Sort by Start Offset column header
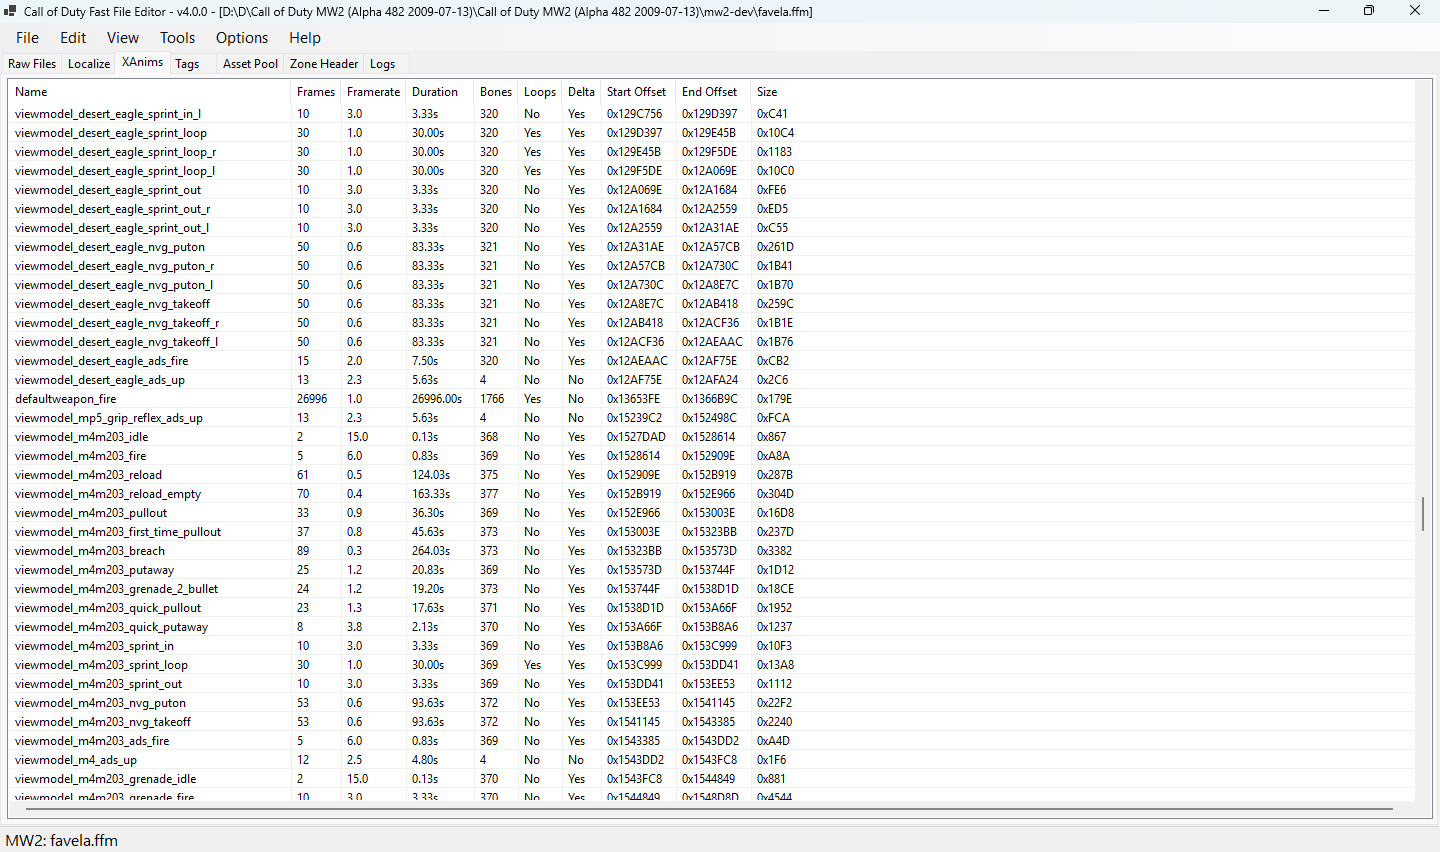This screenshot has height=852, width=1440. (638, 92)
